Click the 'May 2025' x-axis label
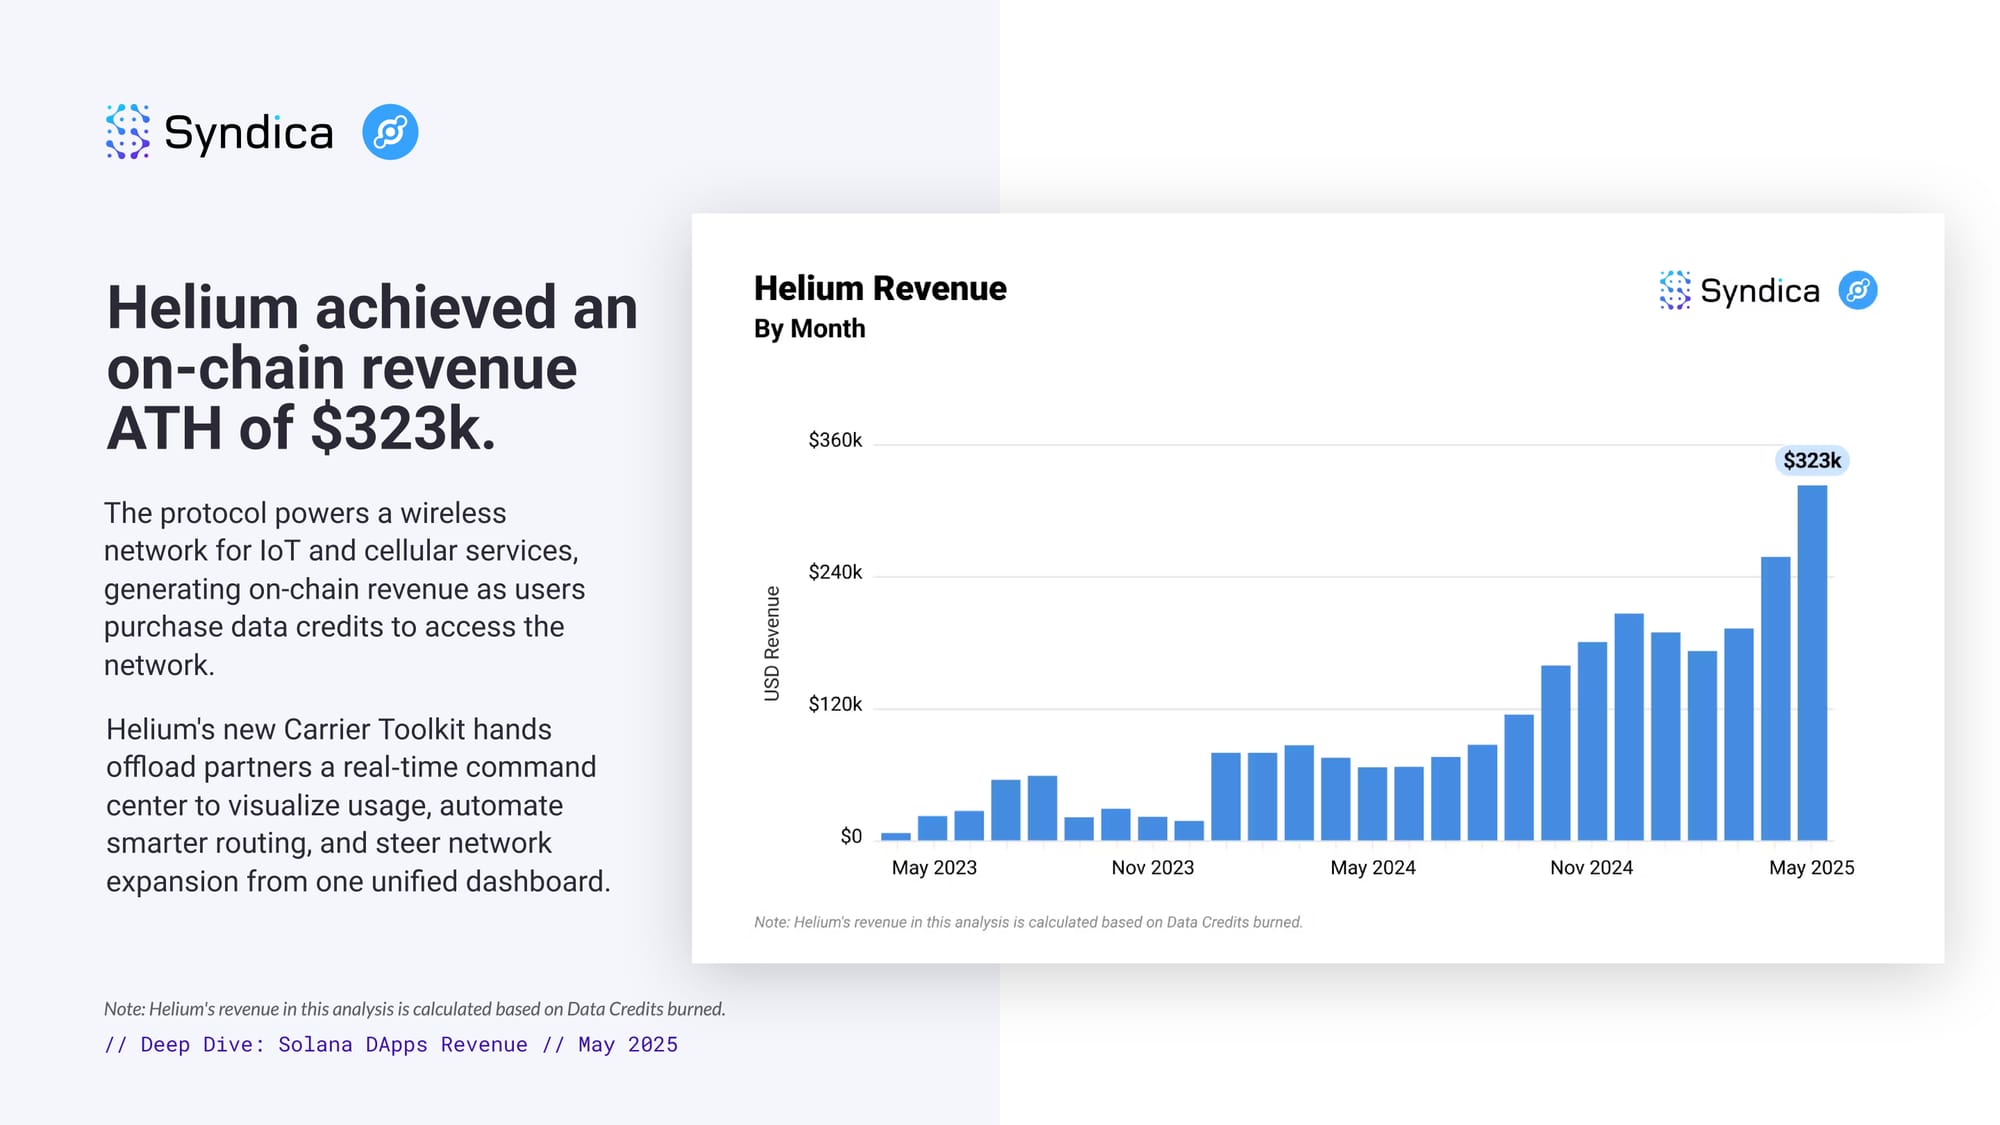Screen dimensions: 2000x1125 coord(1812,868)
